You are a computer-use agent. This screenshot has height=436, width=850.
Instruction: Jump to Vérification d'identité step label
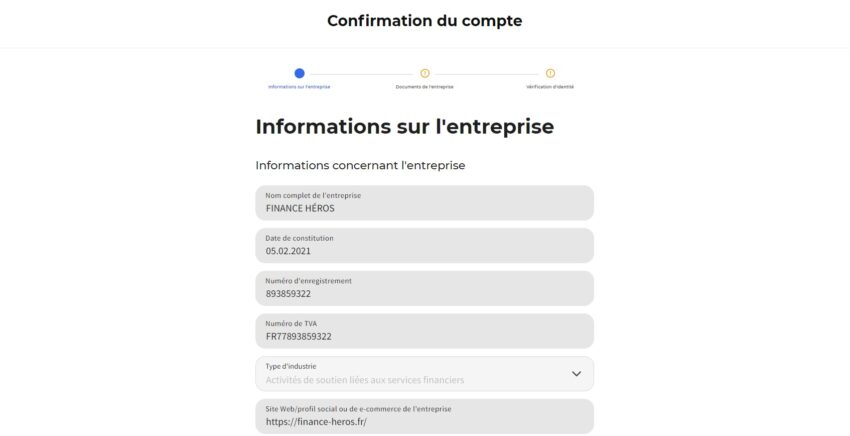point(550,87)
